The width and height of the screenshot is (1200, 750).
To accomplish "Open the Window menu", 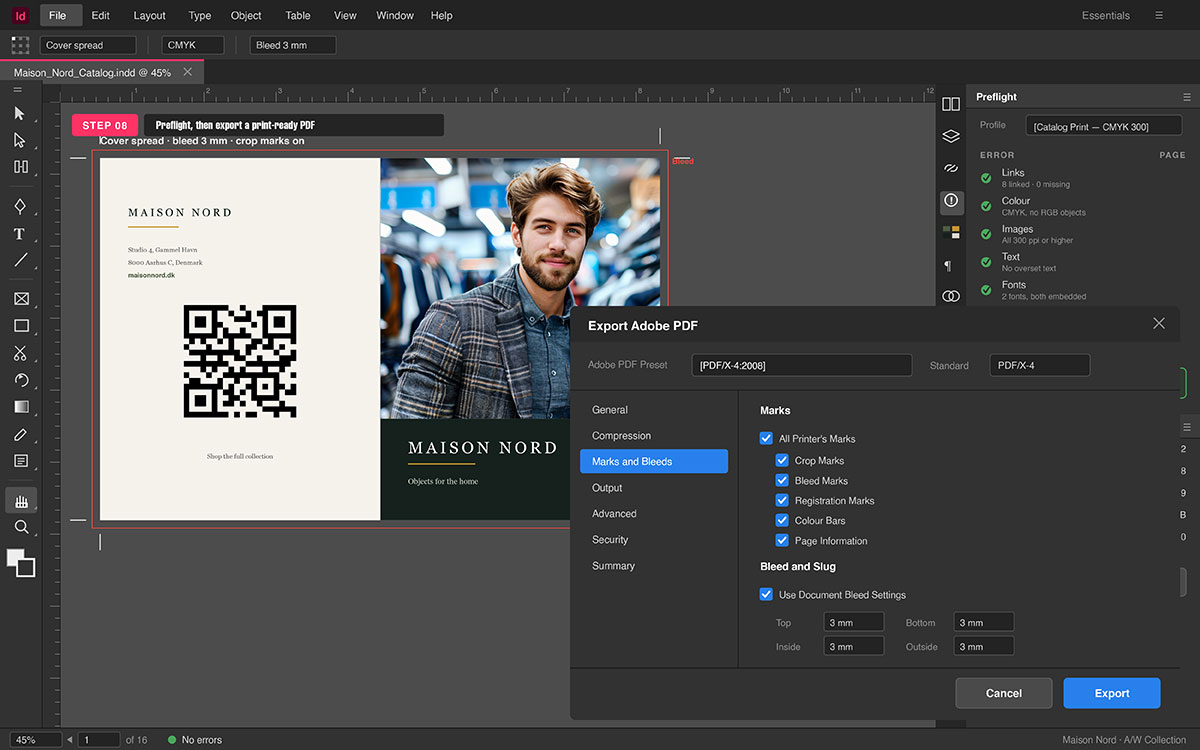I will pyautogui.click(x=395, y=15).
